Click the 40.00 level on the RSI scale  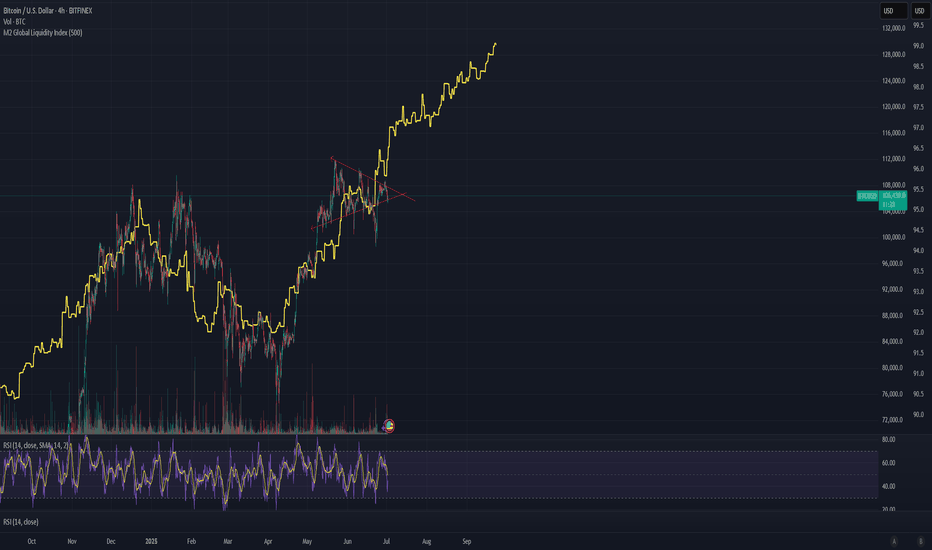coord(889,486)
